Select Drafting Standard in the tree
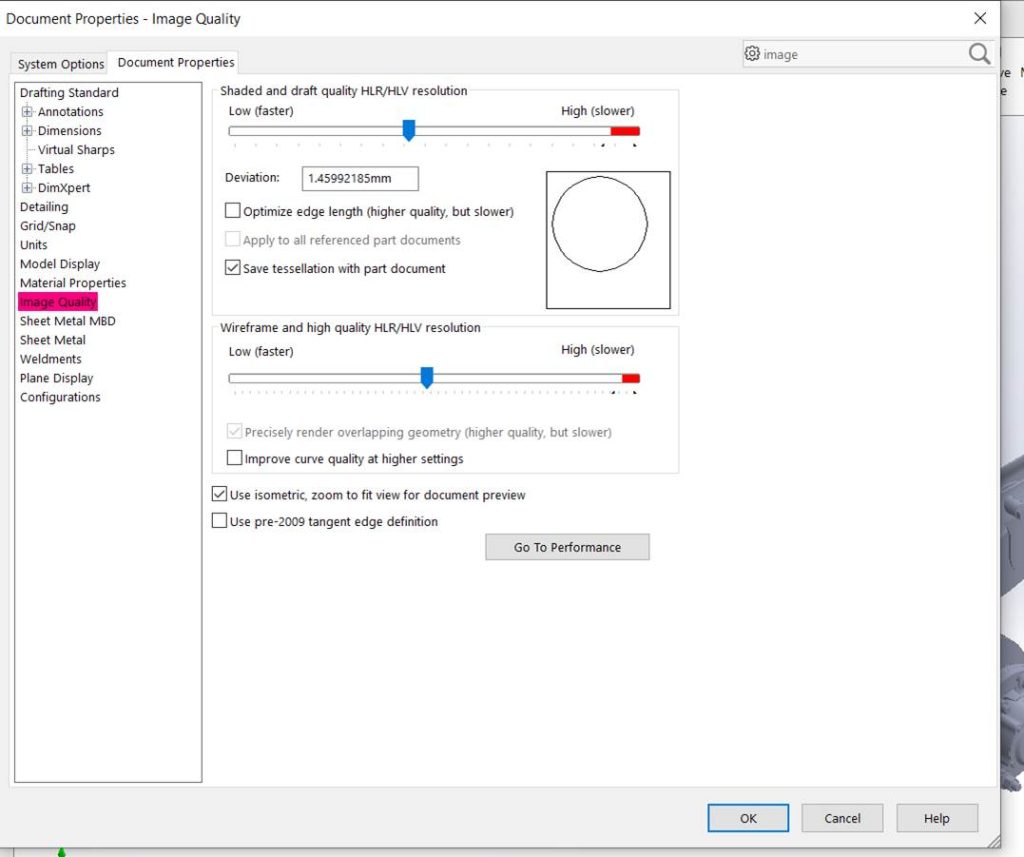The width and height of the screenshot is (1024, 857). click(x=69, y=93)
